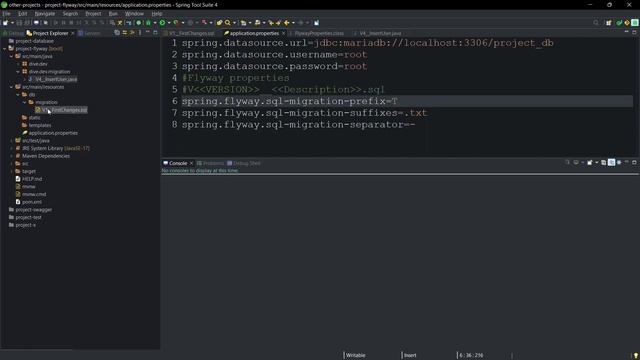Switch to the Debug perspective orange icon
The width and height of the screenshot is (640, 360).
tap(627, 23)
